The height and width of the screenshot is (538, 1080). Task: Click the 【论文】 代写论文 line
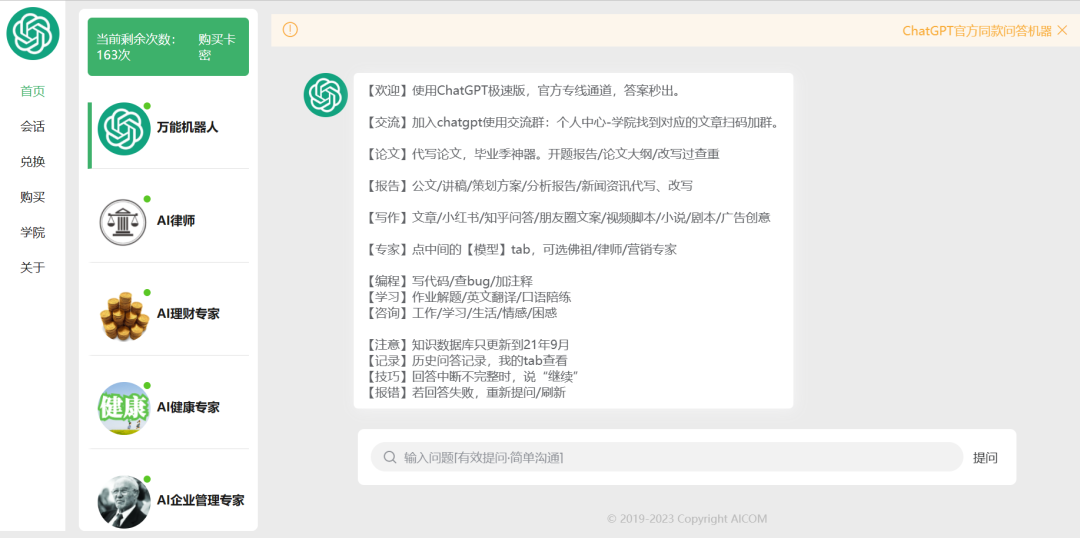coord(542,154)
